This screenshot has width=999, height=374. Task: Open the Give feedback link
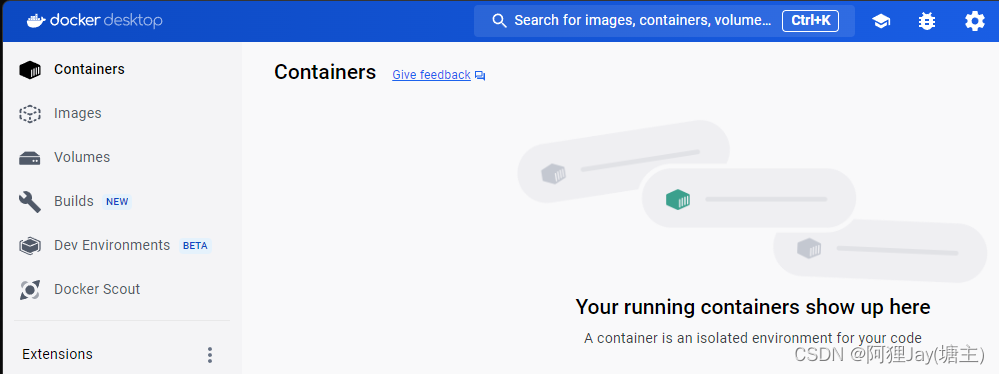431,75
